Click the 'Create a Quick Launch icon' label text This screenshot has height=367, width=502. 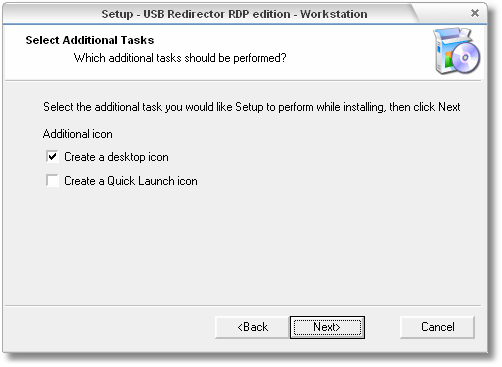click(x=131, y=181)
